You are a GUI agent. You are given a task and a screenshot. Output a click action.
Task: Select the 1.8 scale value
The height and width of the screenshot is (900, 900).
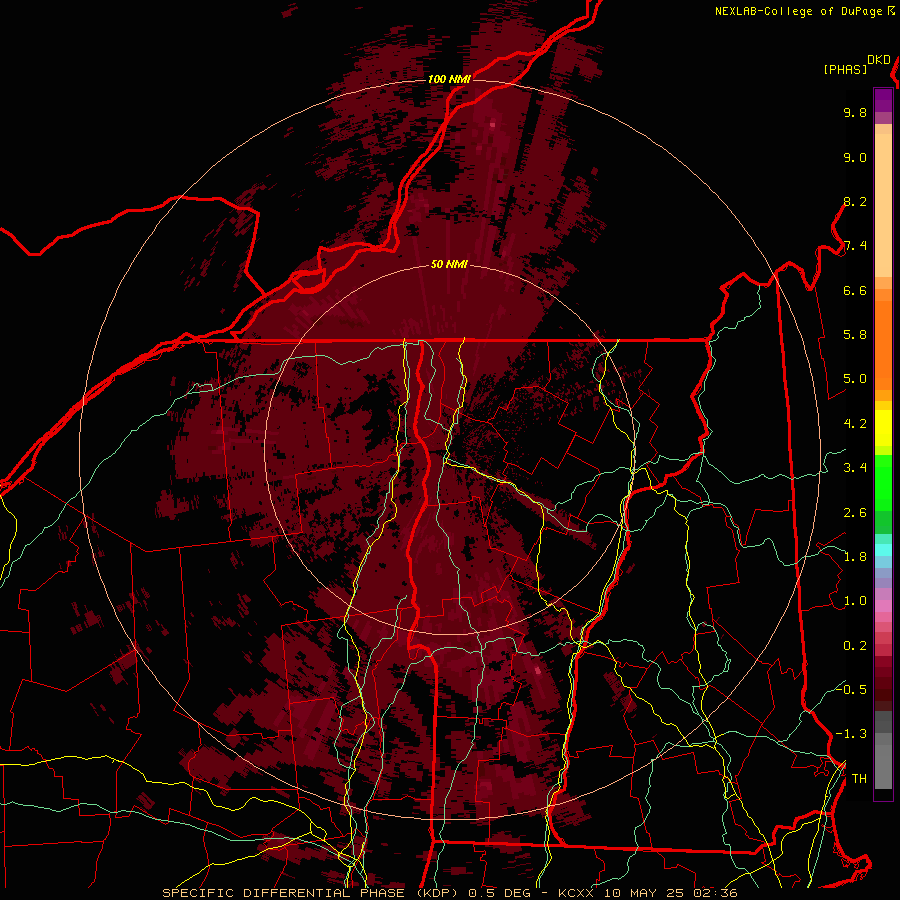click(855, 557)
